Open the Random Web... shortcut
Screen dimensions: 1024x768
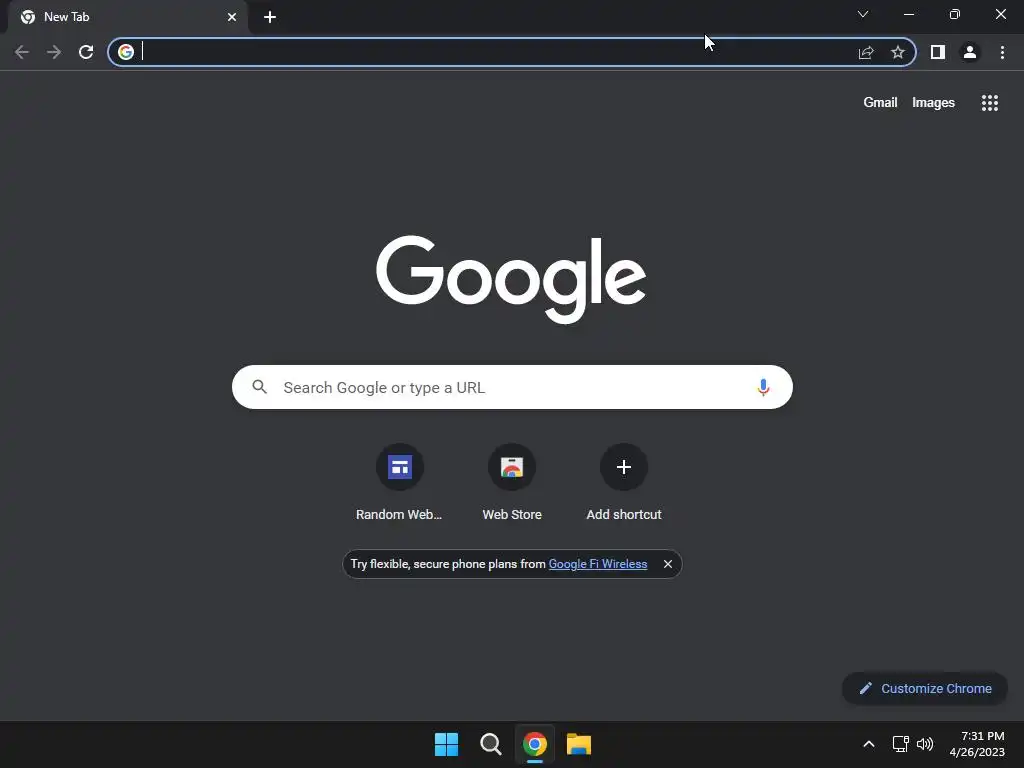pyautogui.click(x=399, y=483)
